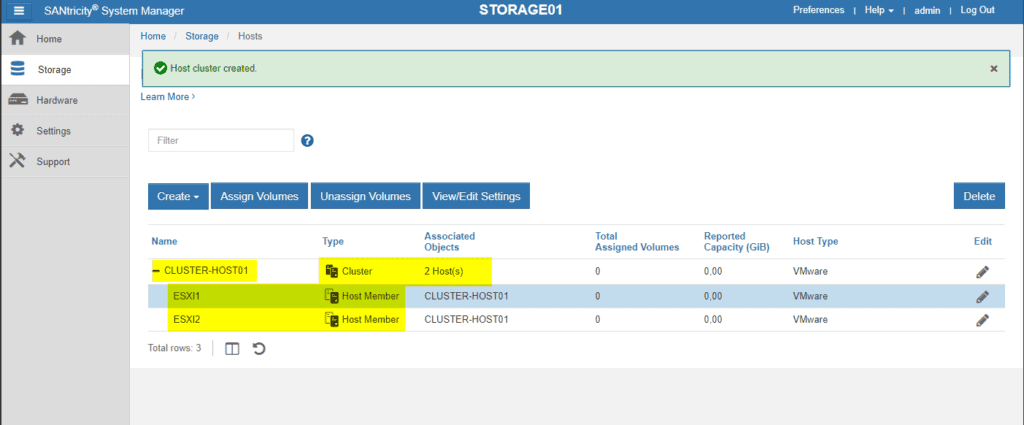Sort table by Name column header

click(164, 242)
